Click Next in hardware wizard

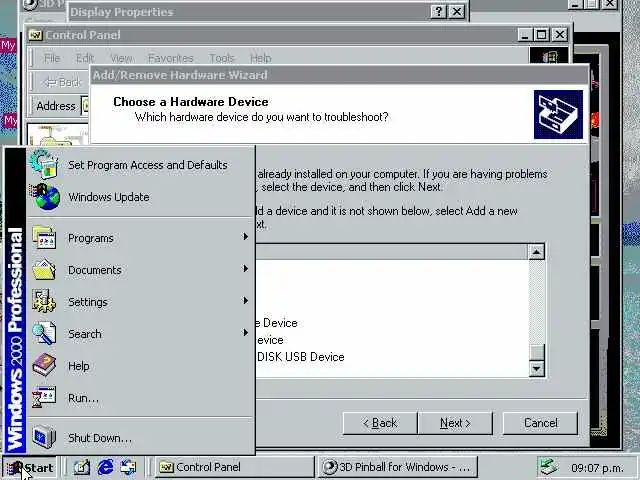click(x=455, y=423)
